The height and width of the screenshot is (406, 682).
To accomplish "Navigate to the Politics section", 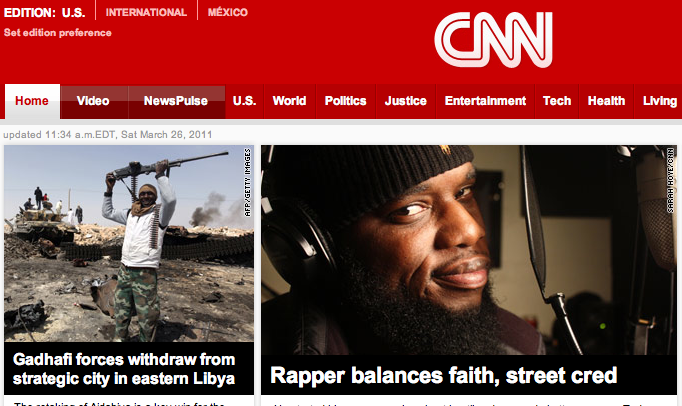I will 345,101.
